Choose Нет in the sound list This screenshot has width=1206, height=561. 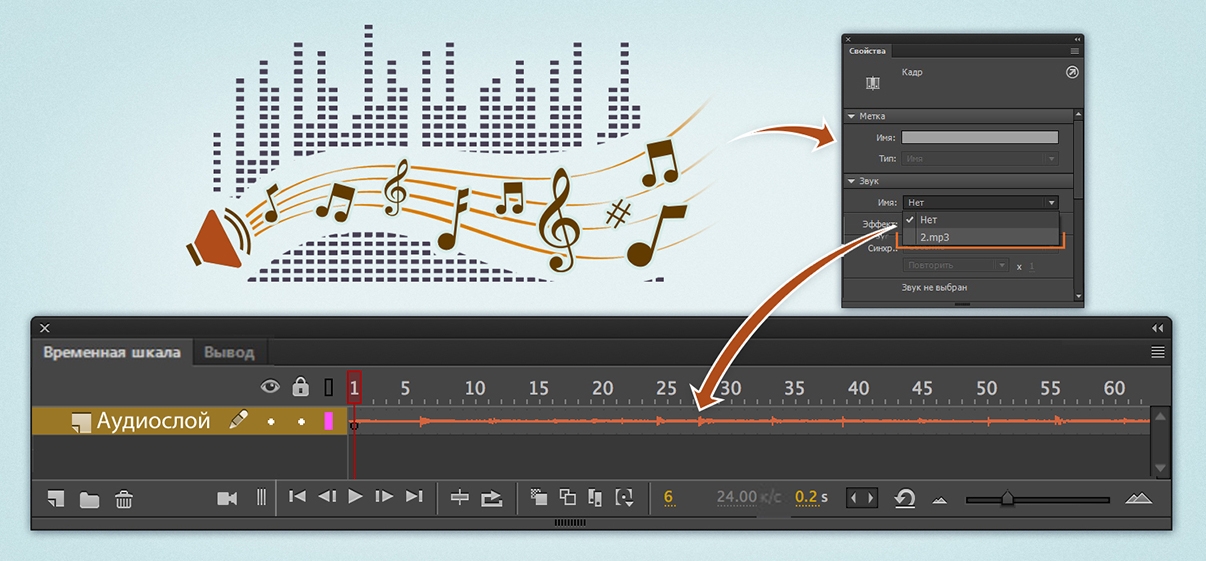point(979,220)
